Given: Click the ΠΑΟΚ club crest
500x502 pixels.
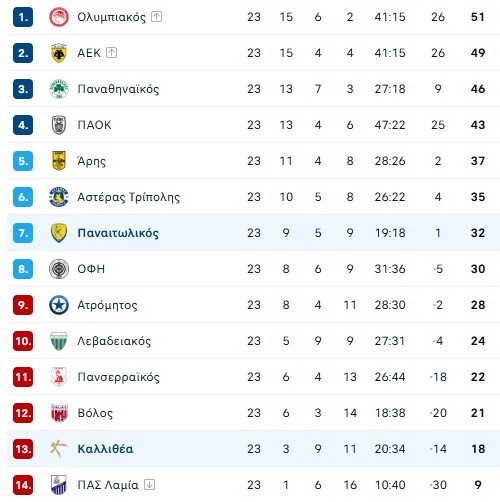Looking at the screenshot, I should pyautogui.click(x=59, y=125).
